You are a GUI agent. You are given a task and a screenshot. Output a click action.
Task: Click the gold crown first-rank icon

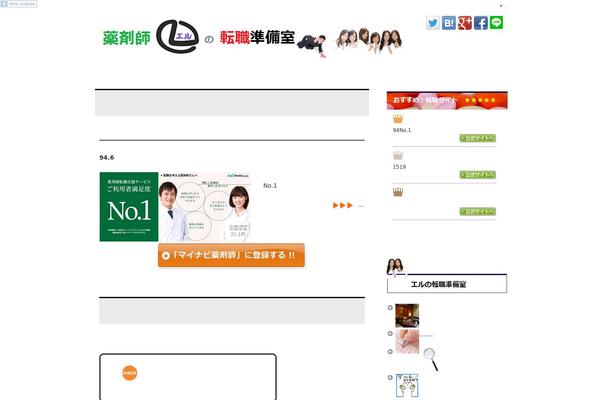pyautogui.click(x=398, y=119)
